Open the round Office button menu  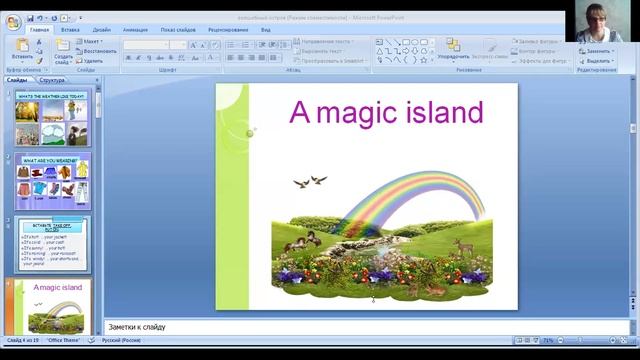pos(13,22)
